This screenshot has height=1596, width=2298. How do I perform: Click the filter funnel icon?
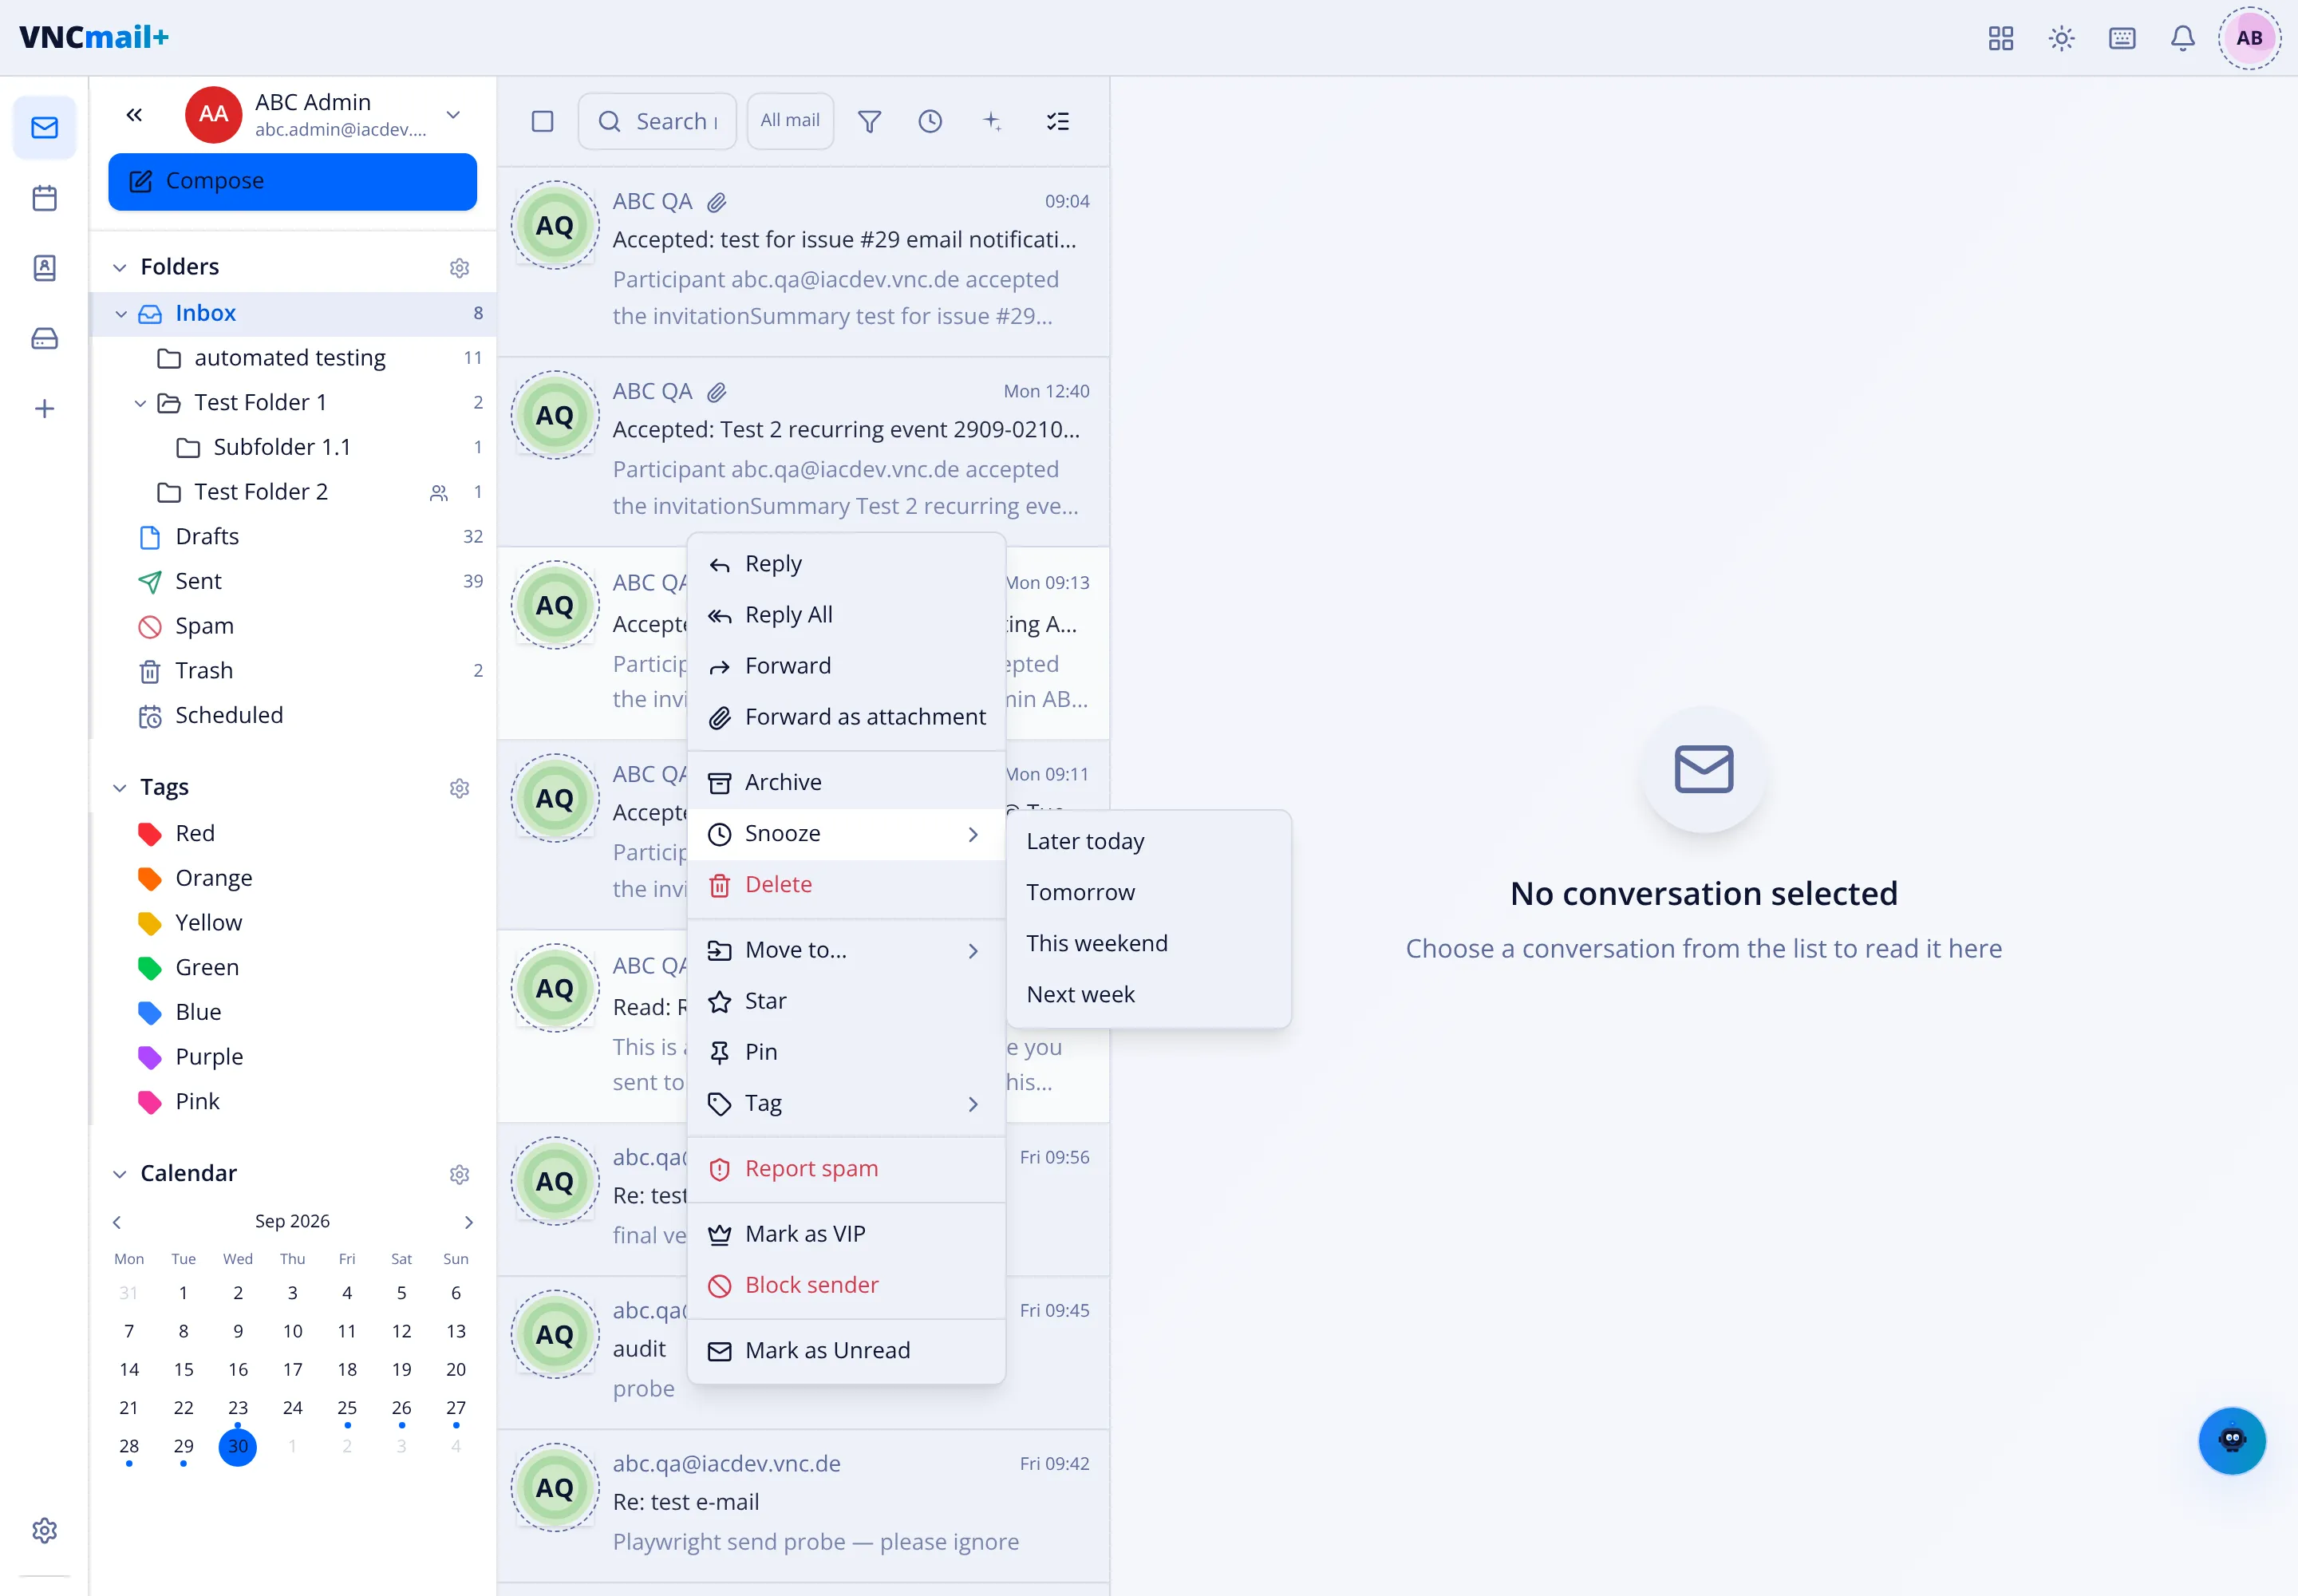point(869,121)
